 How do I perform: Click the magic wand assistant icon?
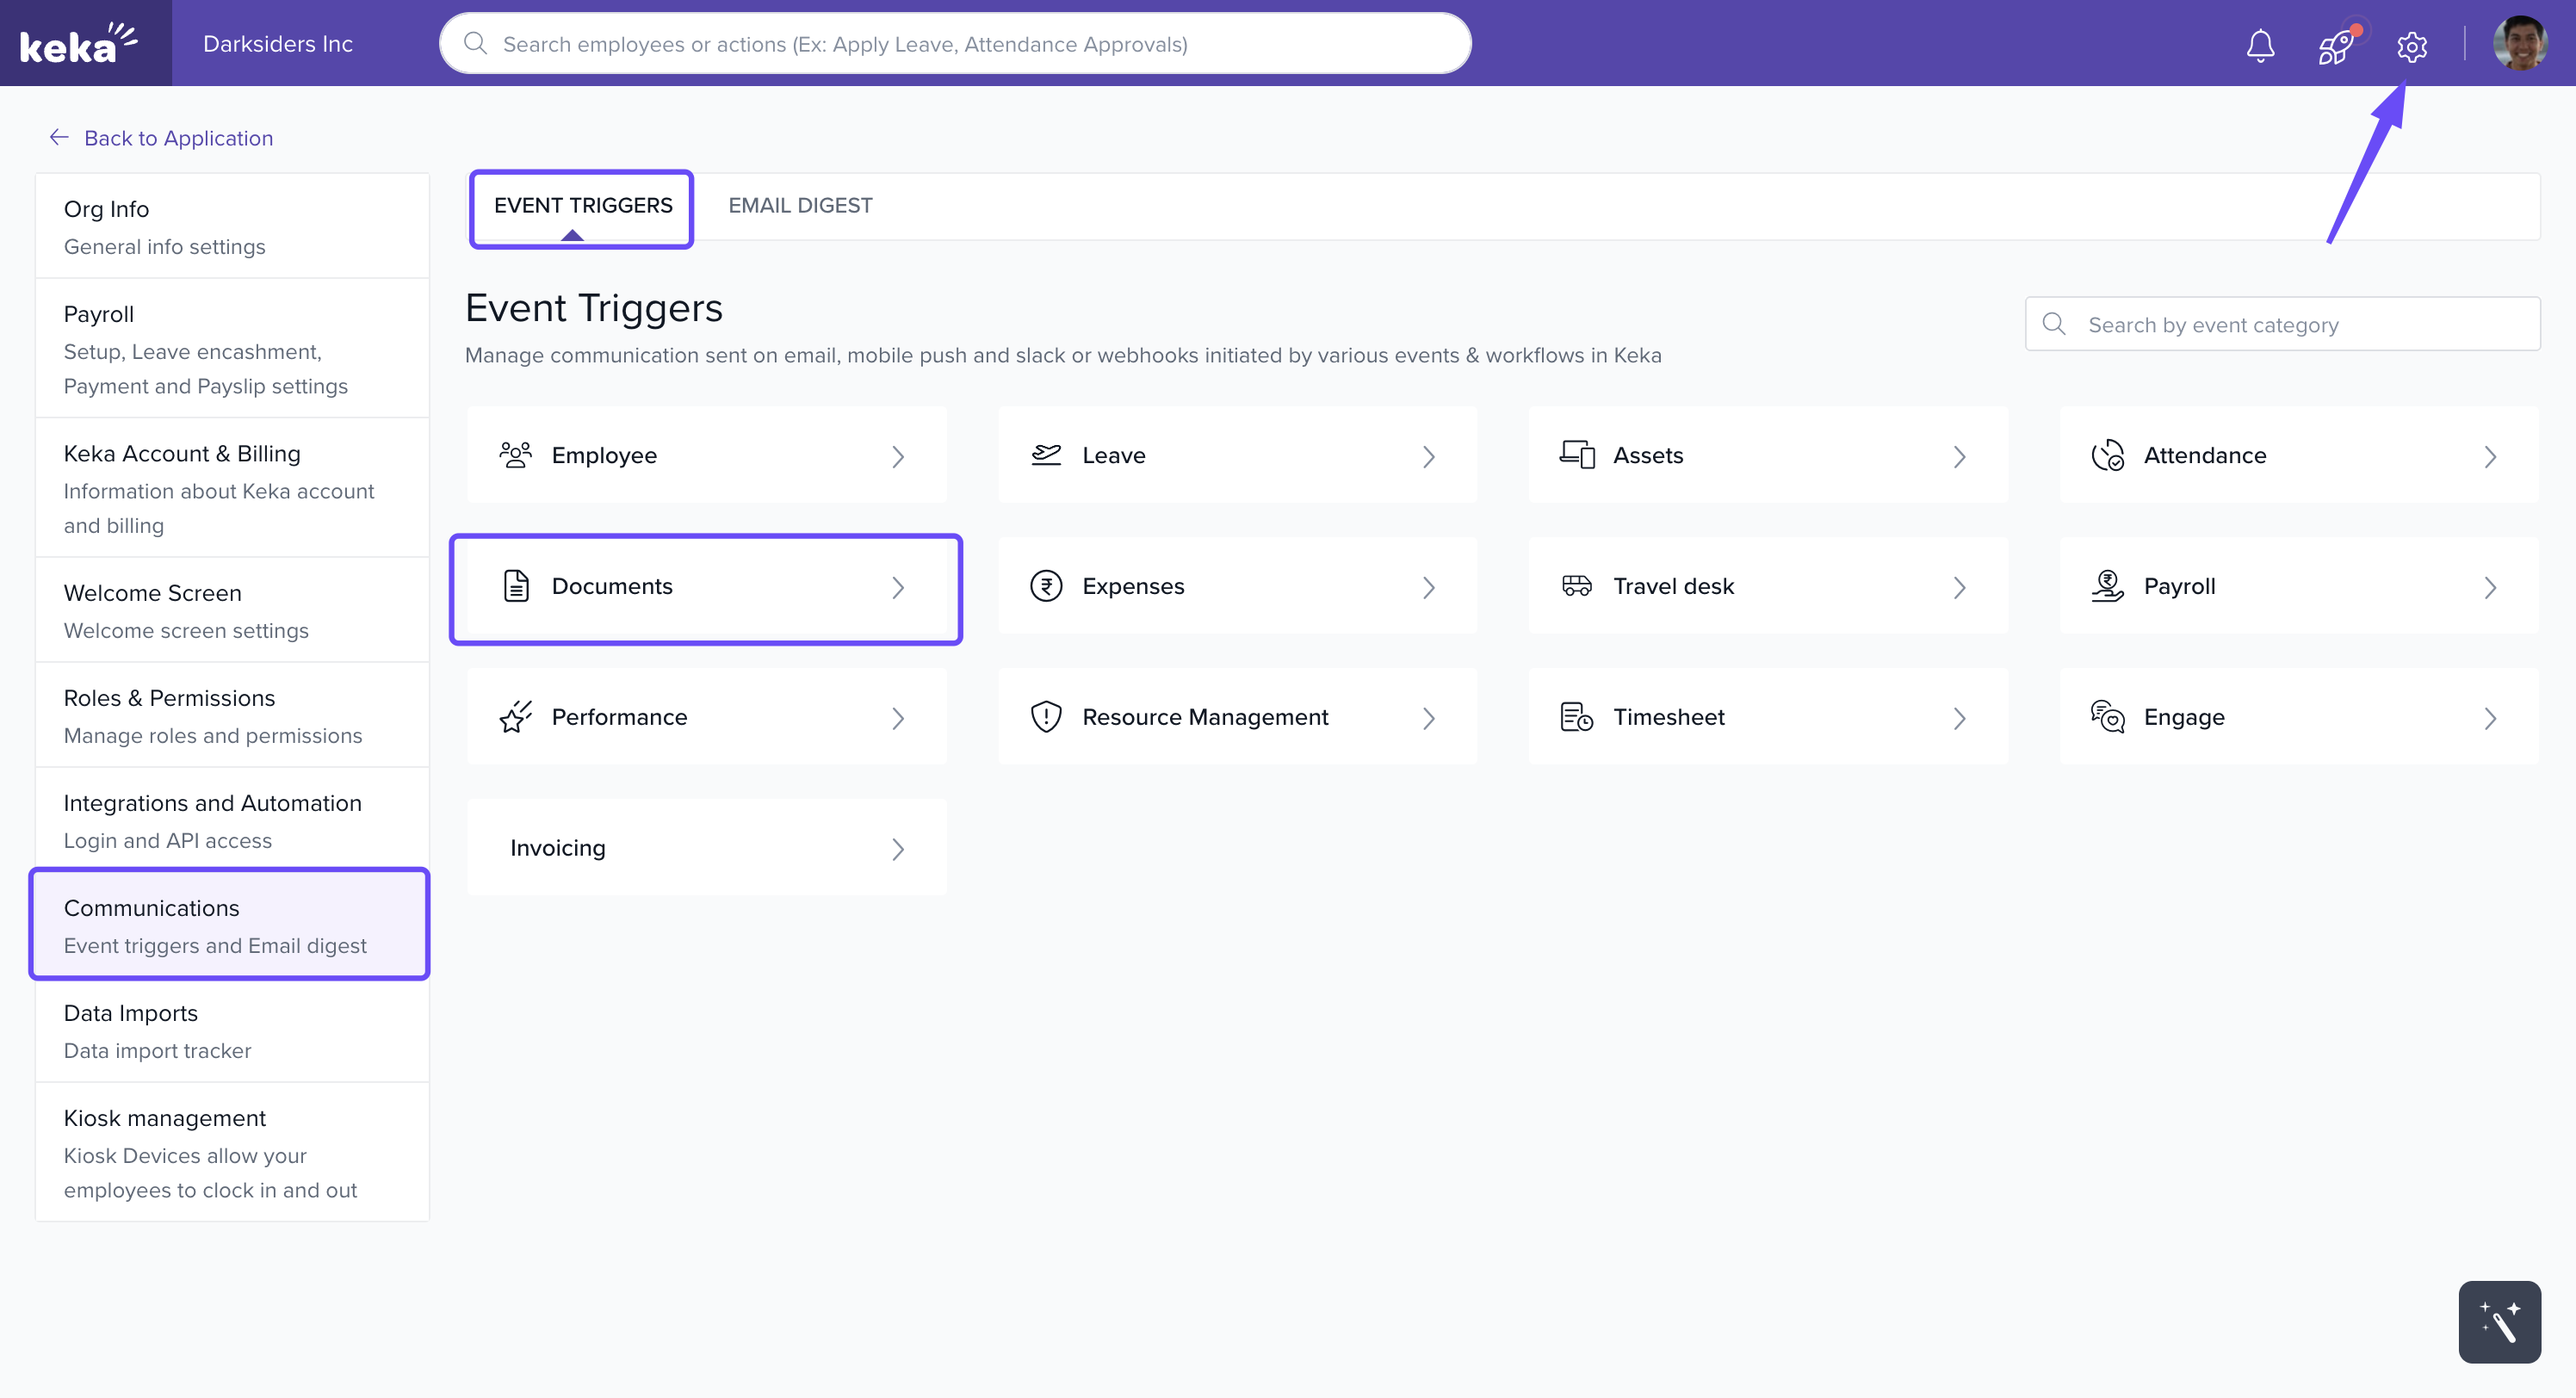point(2499,1321)
